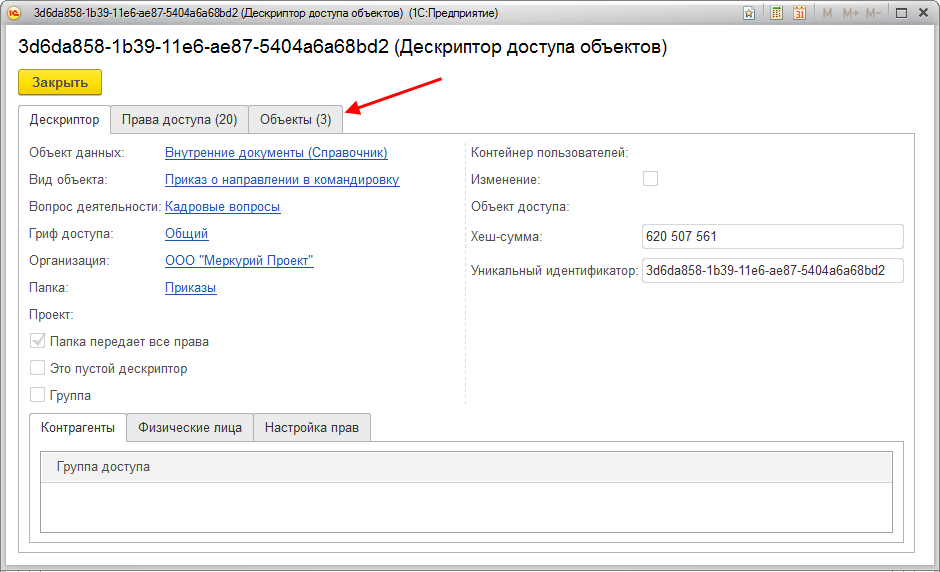
Task: Toggle the Изменение checkbox
Action: [651, 179]
